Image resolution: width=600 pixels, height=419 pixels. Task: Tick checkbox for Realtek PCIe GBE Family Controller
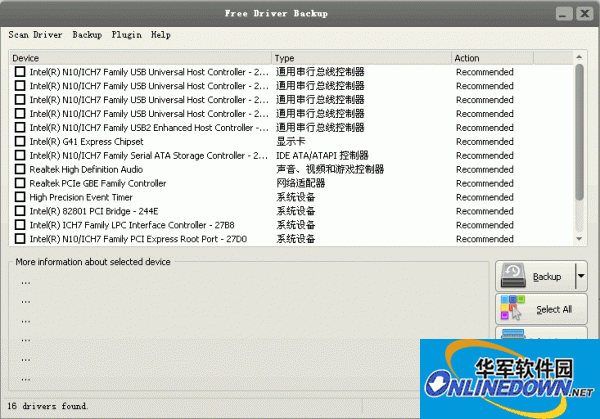(x=20, y=183)
